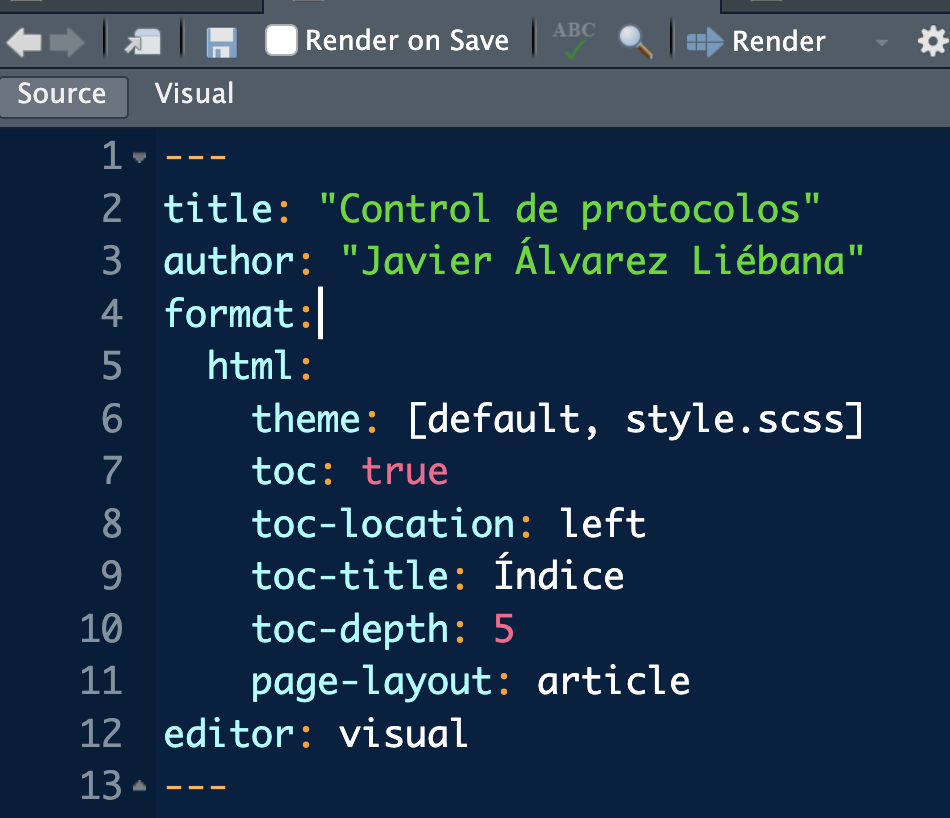Collapse YAML header fold arrow at line 1

139,158
